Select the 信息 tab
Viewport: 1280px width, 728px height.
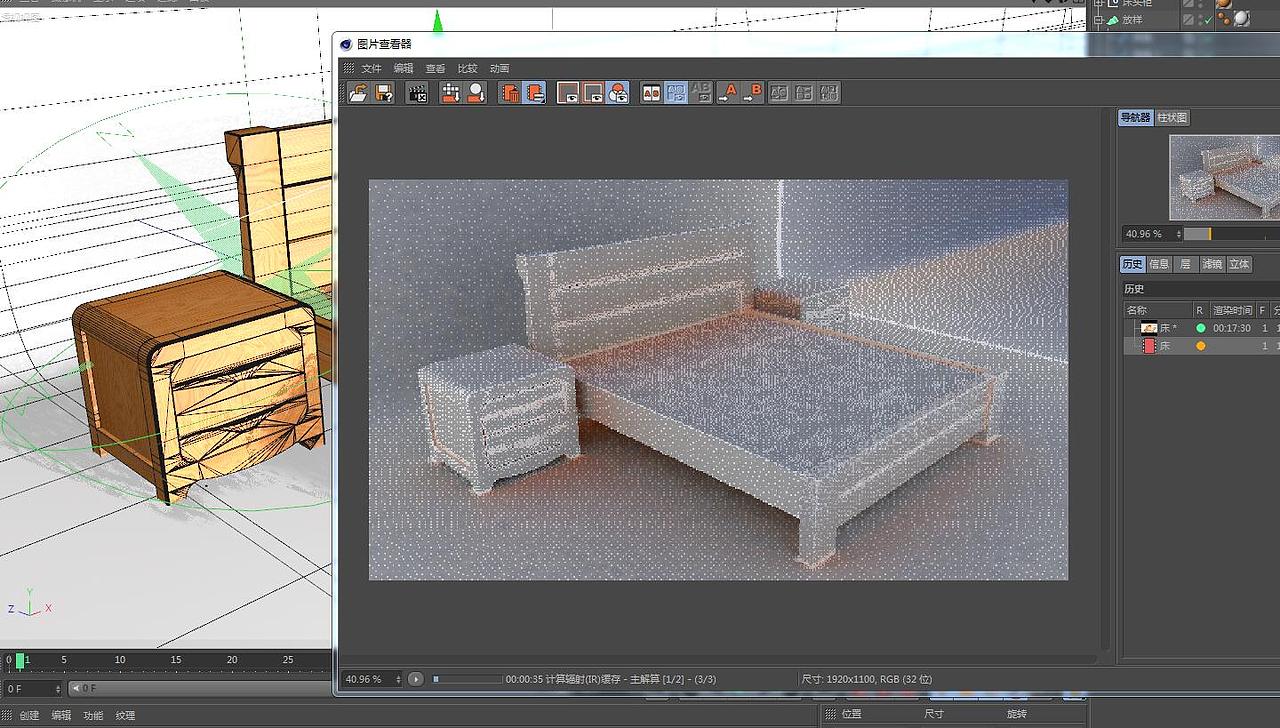1159,264
